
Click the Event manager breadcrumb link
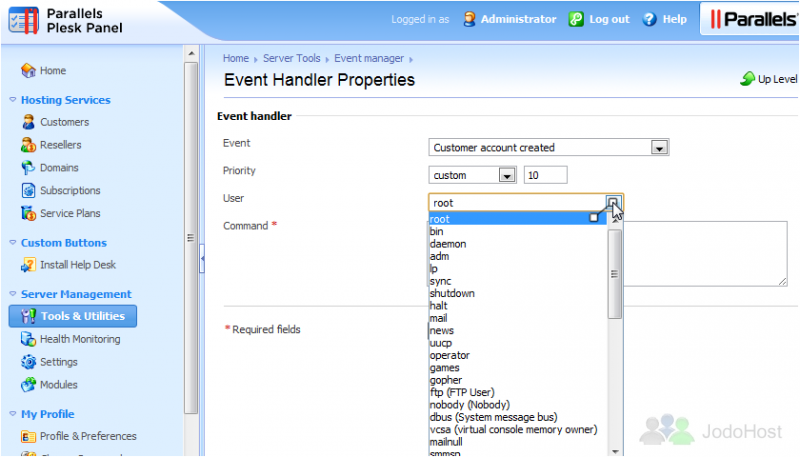[x=369, y=58]
